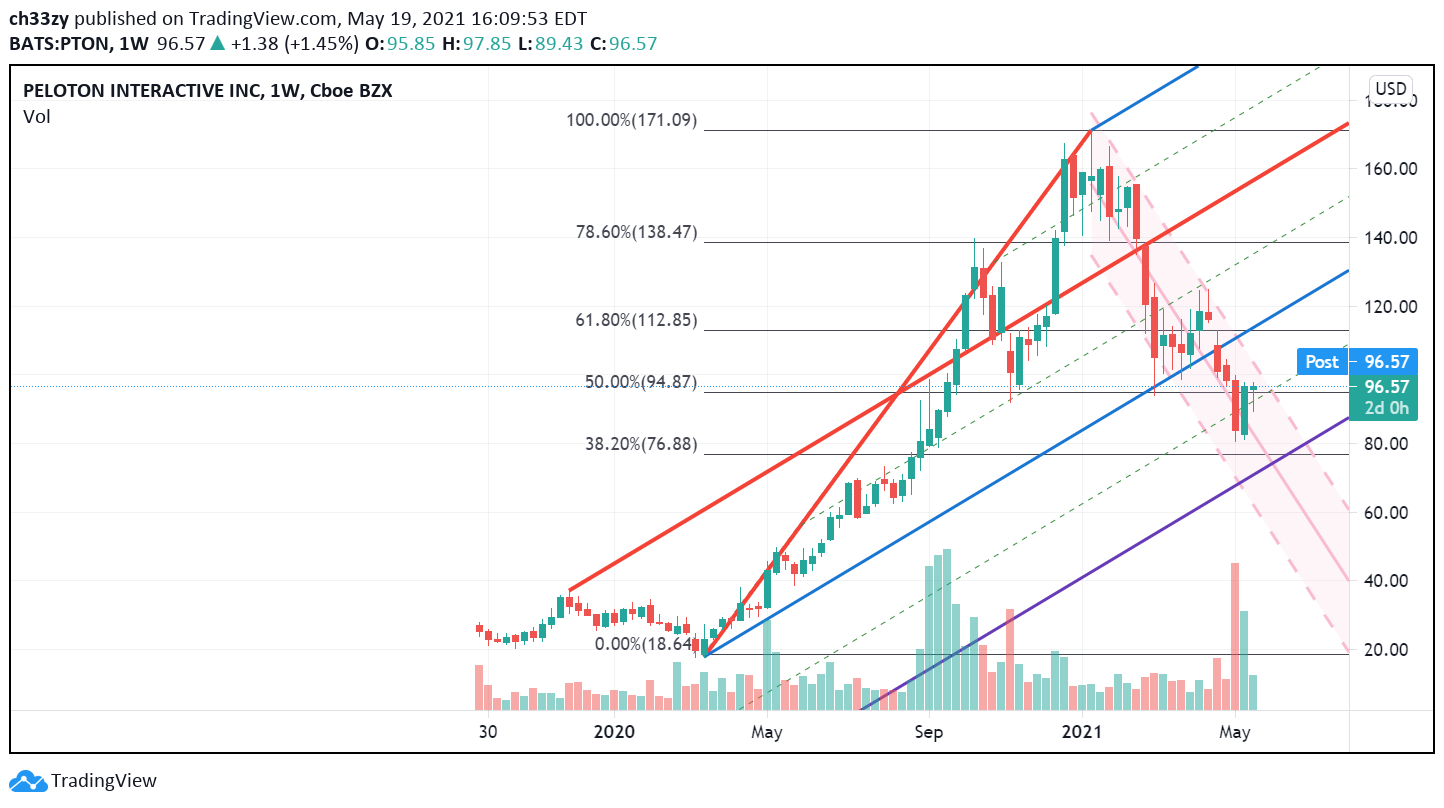Image resolution: width=1444 pixels, height=808 pixels.
Task: Click the 160.00 price axis label
Action: coord(1392,169)
